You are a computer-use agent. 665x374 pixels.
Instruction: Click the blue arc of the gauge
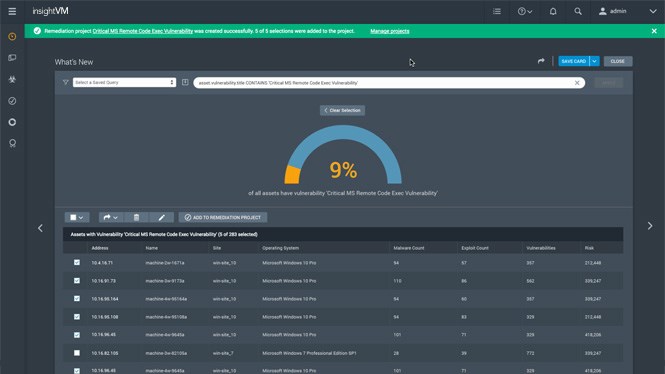343,131
